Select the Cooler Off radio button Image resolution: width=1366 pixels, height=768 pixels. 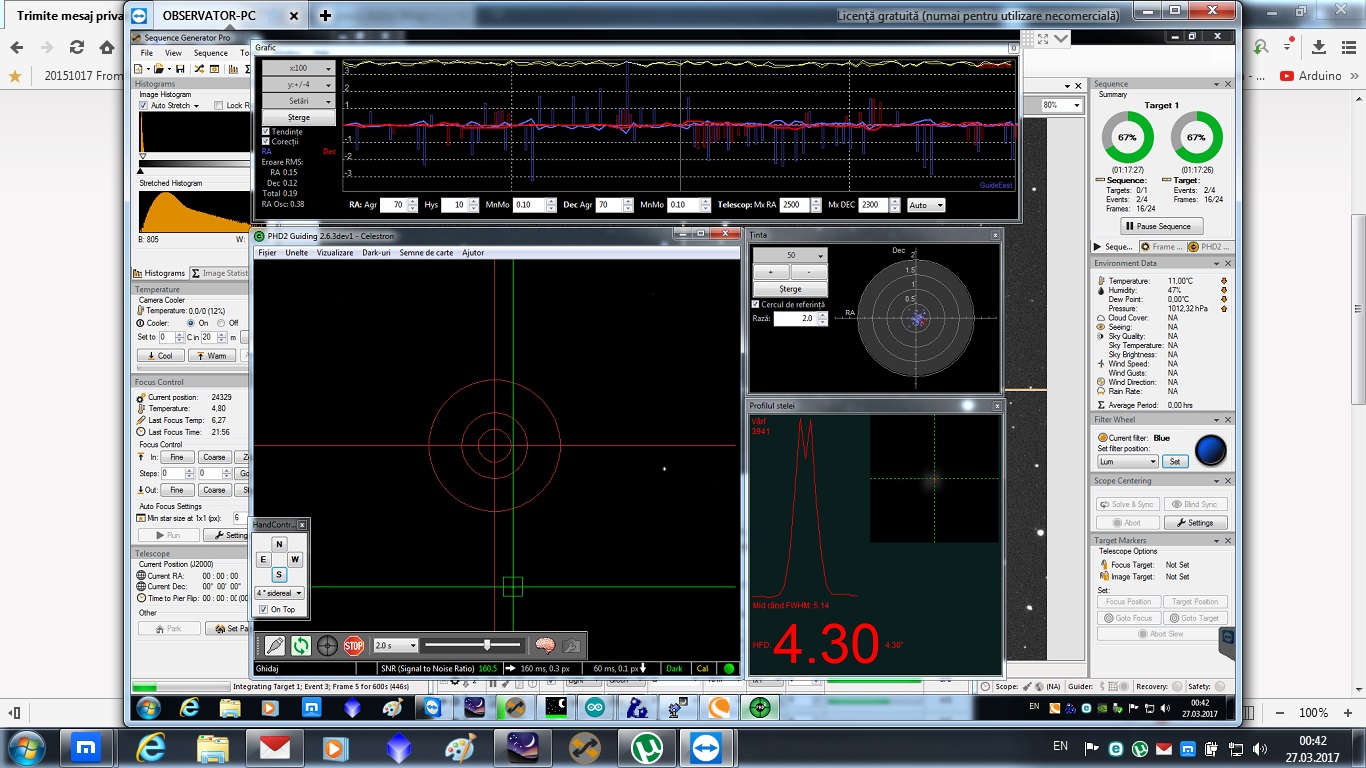coord(222,323)
